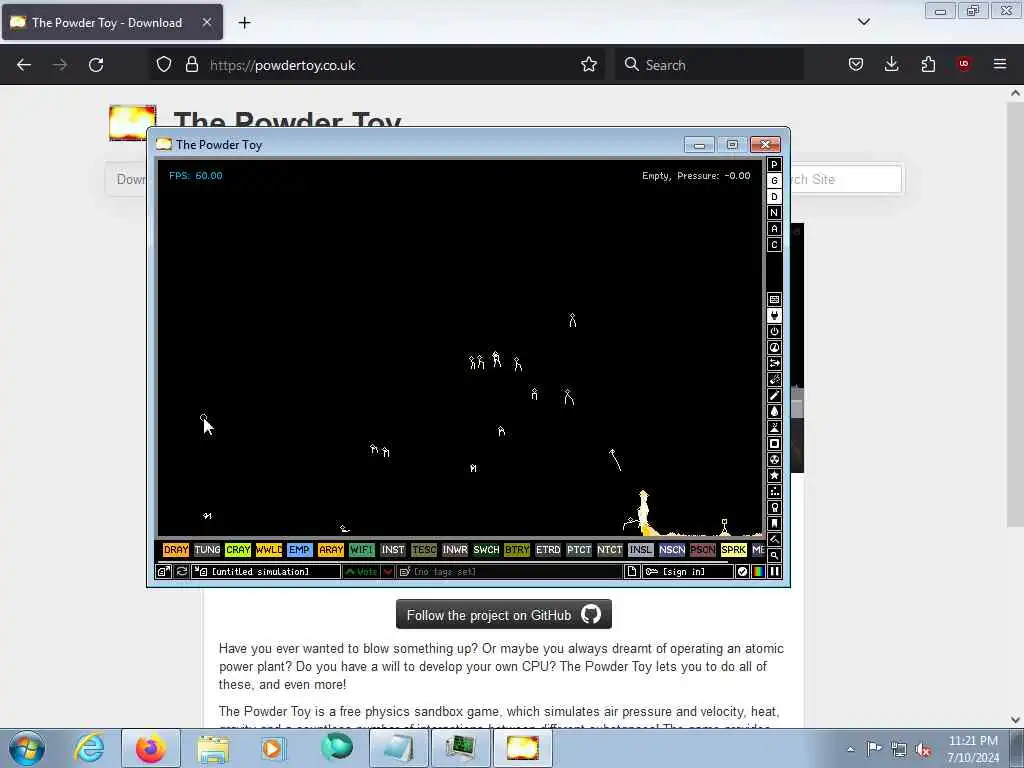The image size is (1024, 768).
Task: Open the simulation browser icon in bottom bar
Action: (x=163, y=571)
